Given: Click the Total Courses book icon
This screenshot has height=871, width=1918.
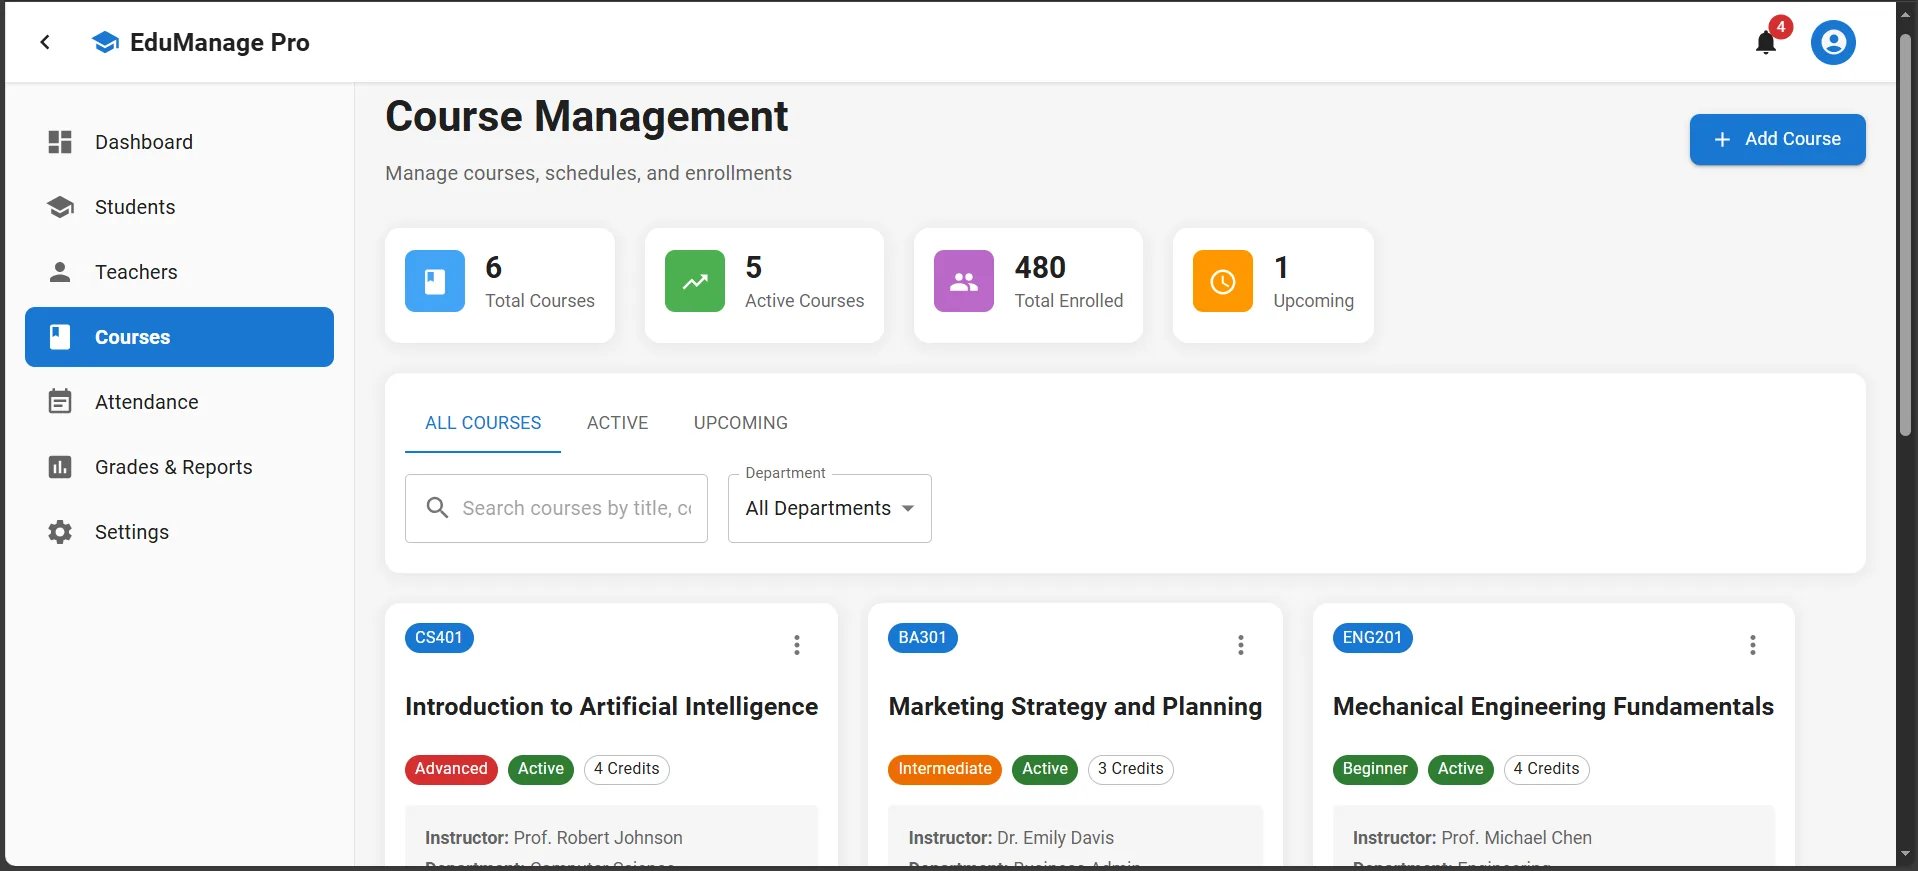Looking at the screenshot, I should (435, 281).
